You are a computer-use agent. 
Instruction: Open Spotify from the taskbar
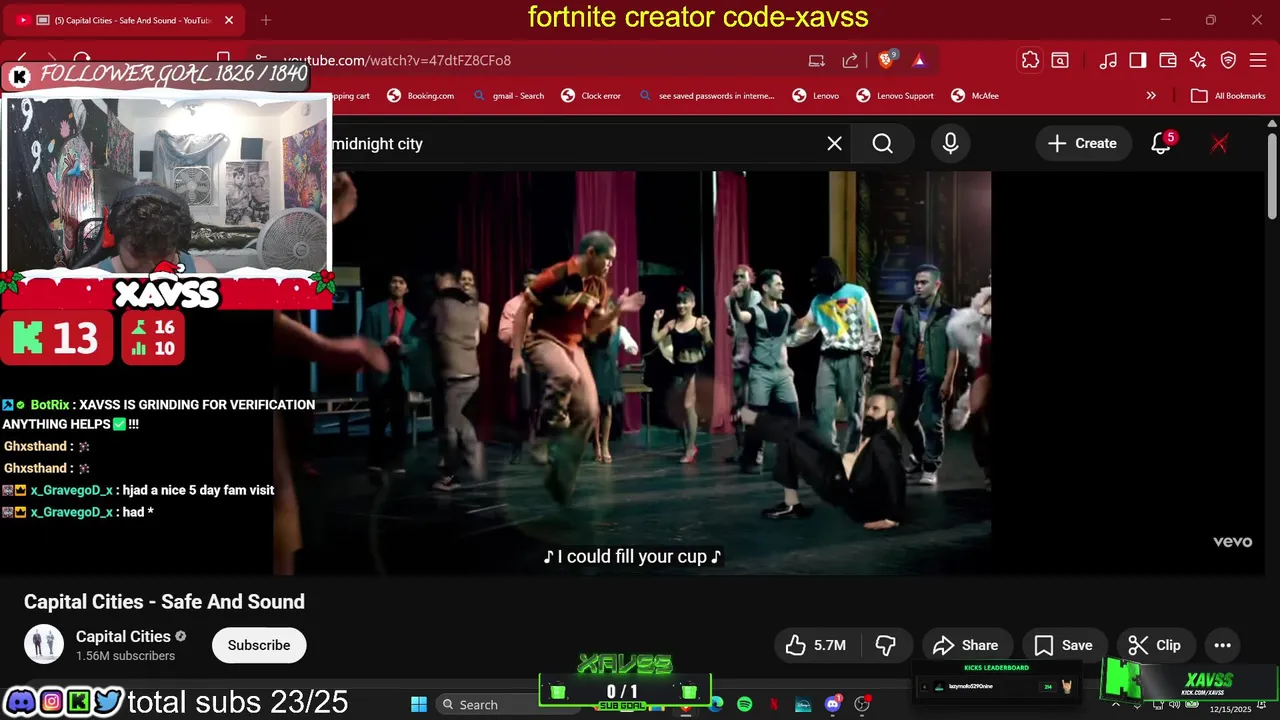744,705
